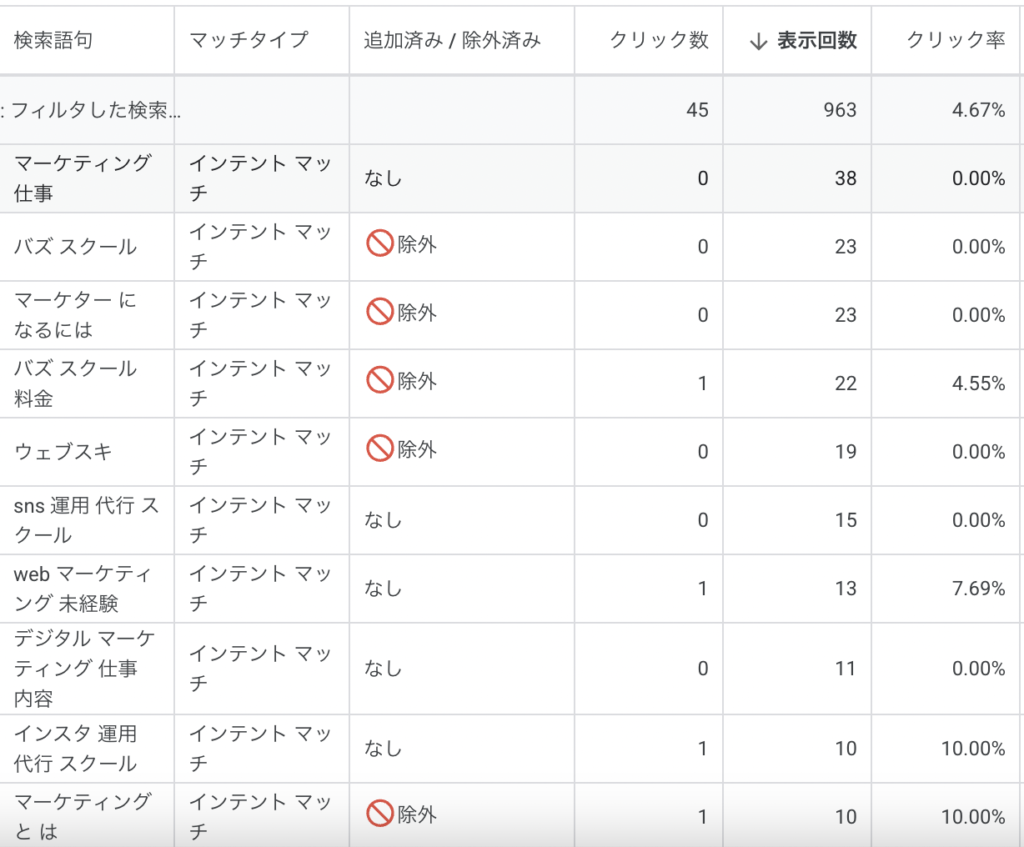
Task: Select the sns 運用 代行 スクール search term
Action: coord(86,520)
